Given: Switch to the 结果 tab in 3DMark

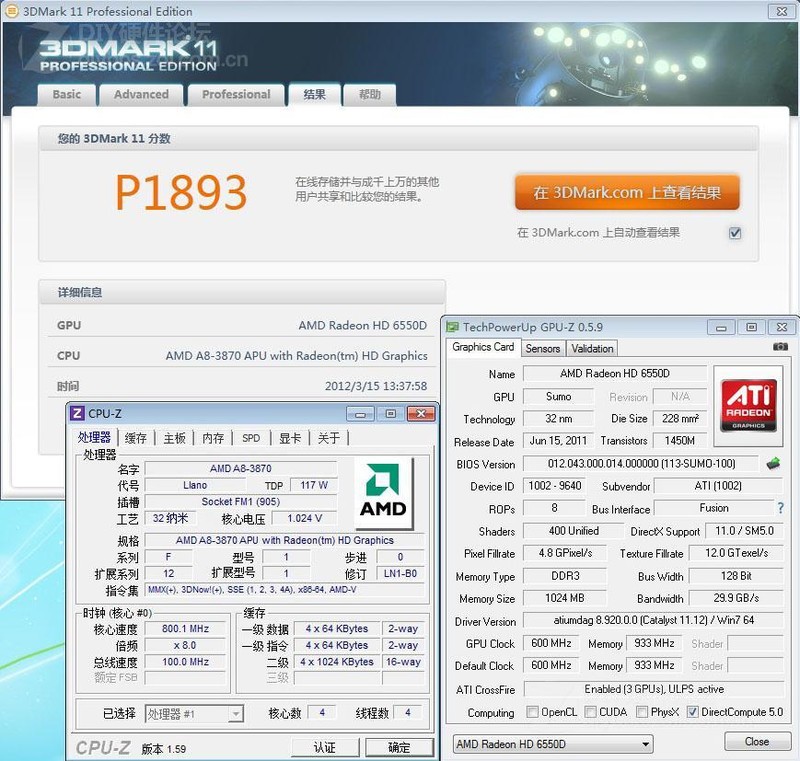Looking at the screenshot, I should [x=314, y=94].
